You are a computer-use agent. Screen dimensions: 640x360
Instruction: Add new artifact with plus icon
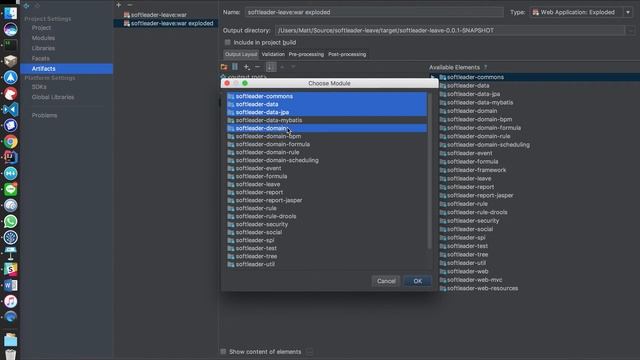[118, 5]
